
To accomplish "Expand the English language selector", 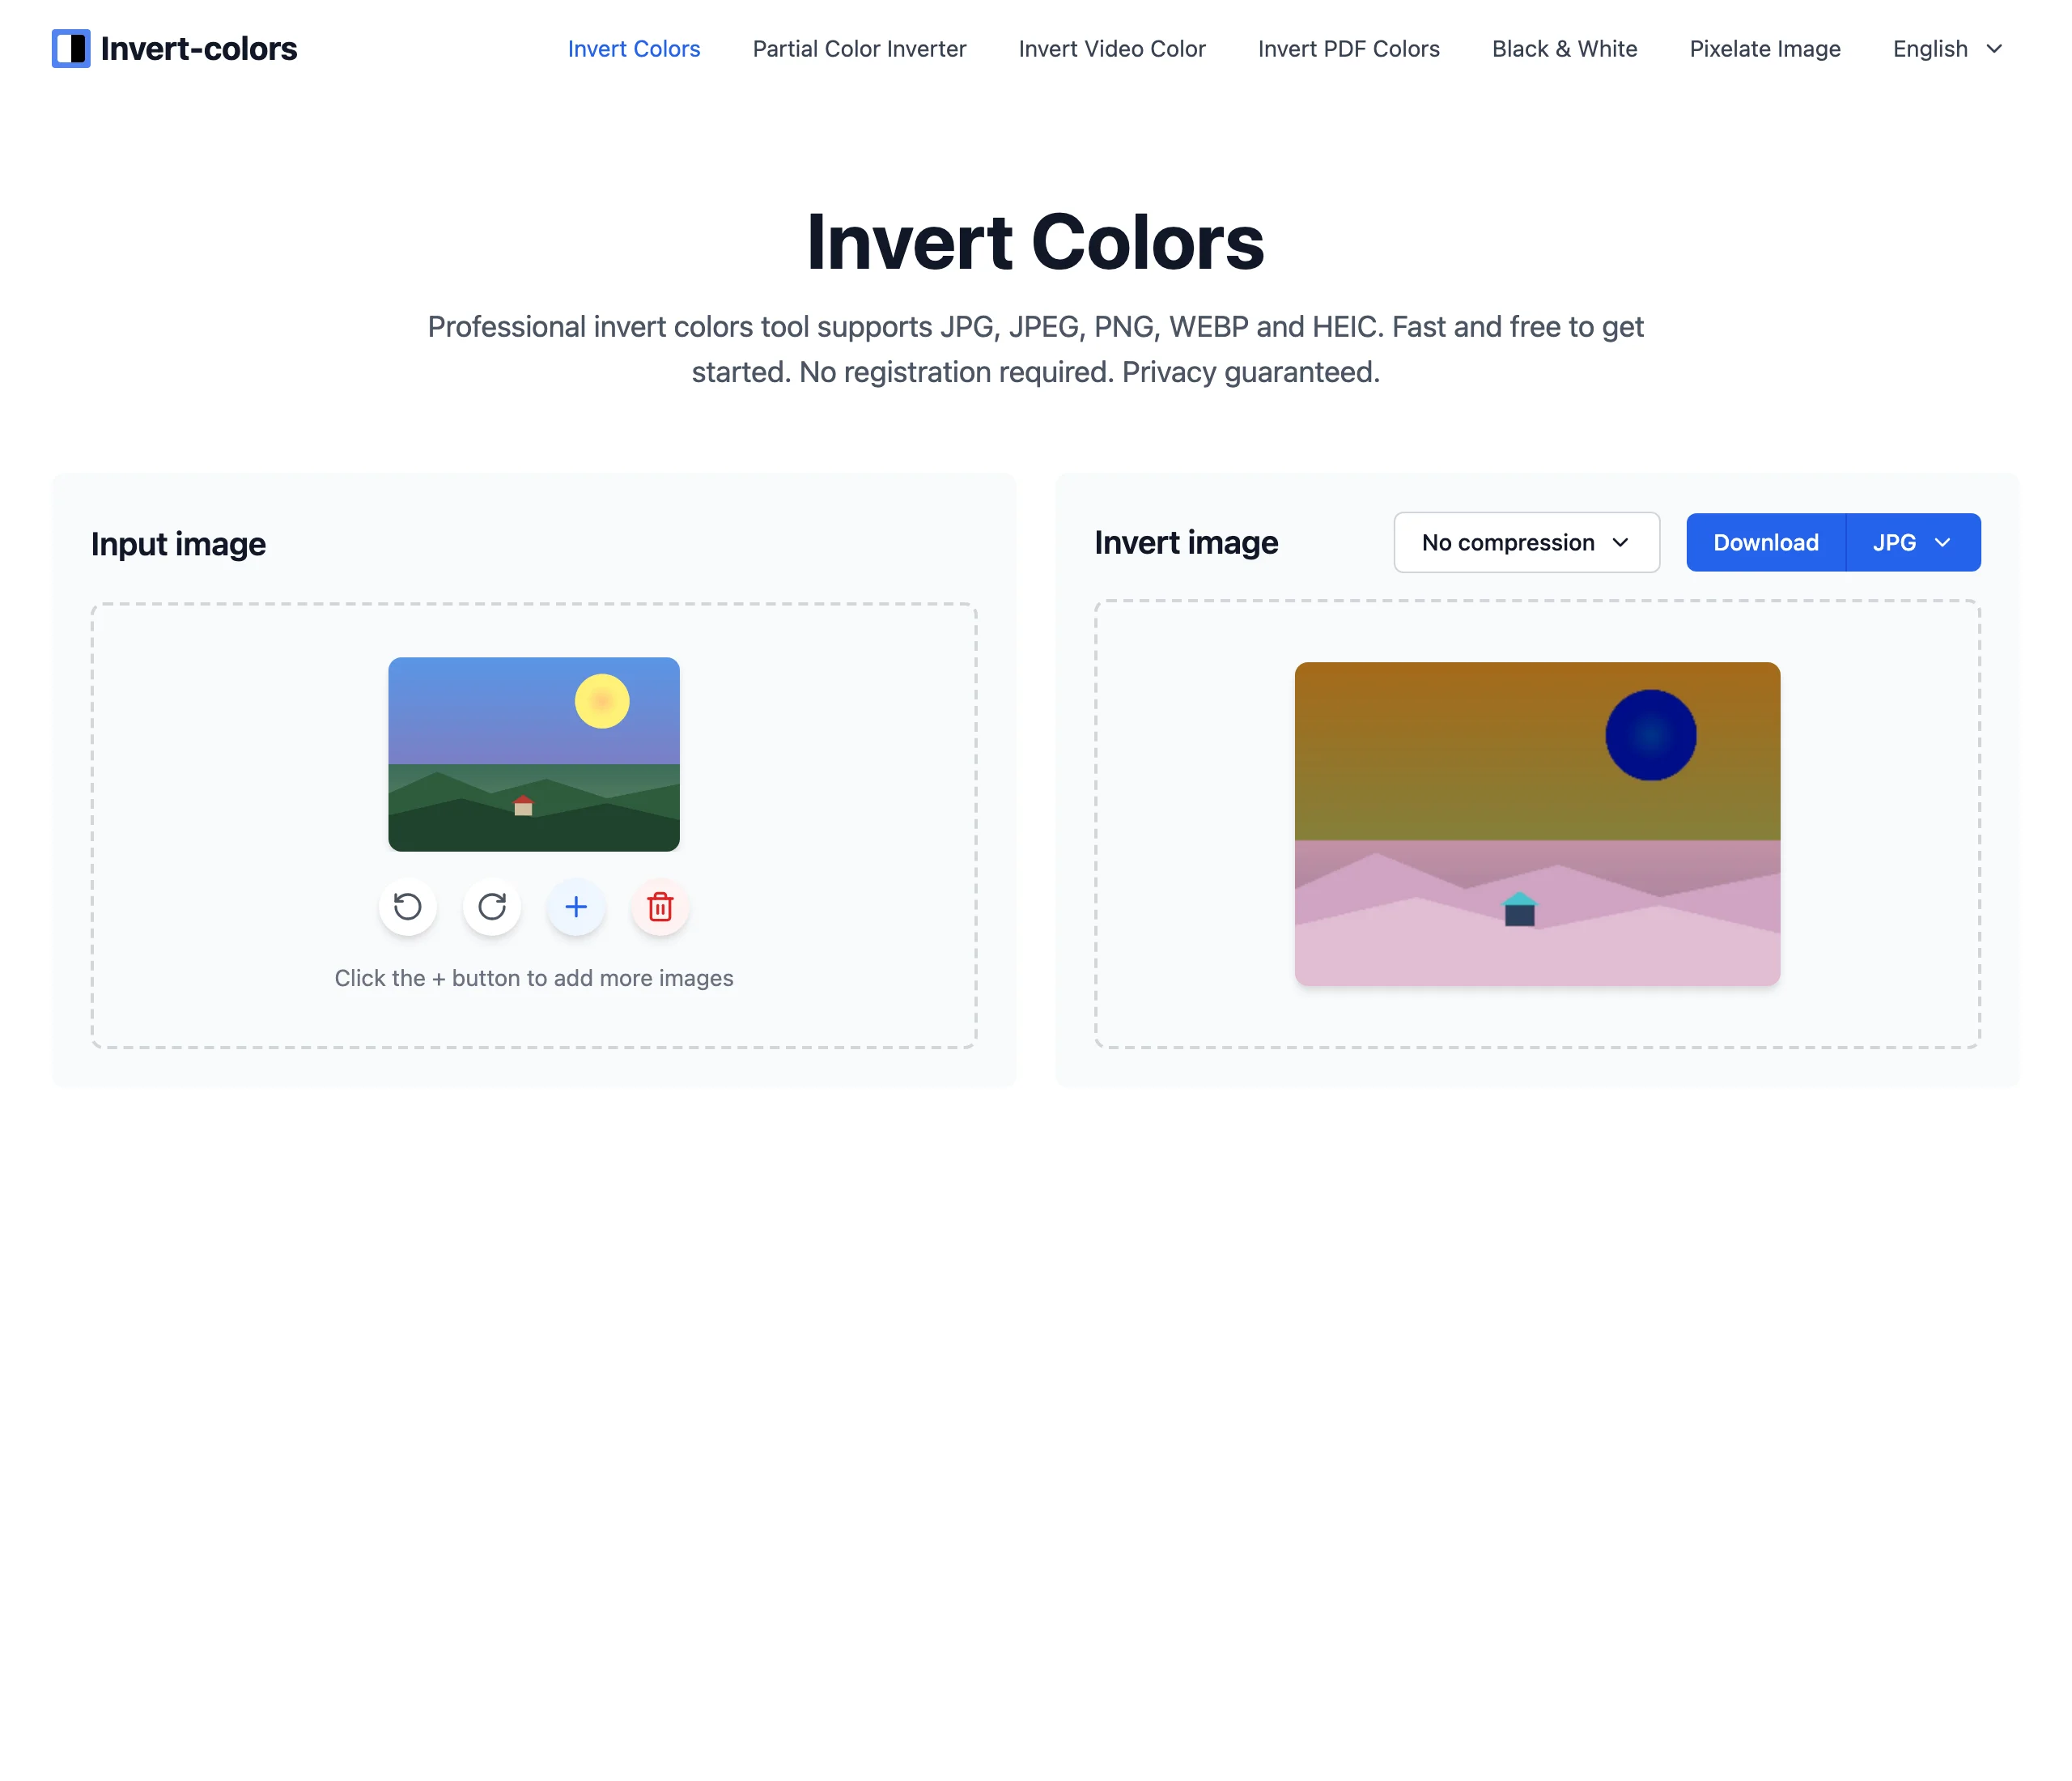I will pyautogui.click(x=1947, y=49).
